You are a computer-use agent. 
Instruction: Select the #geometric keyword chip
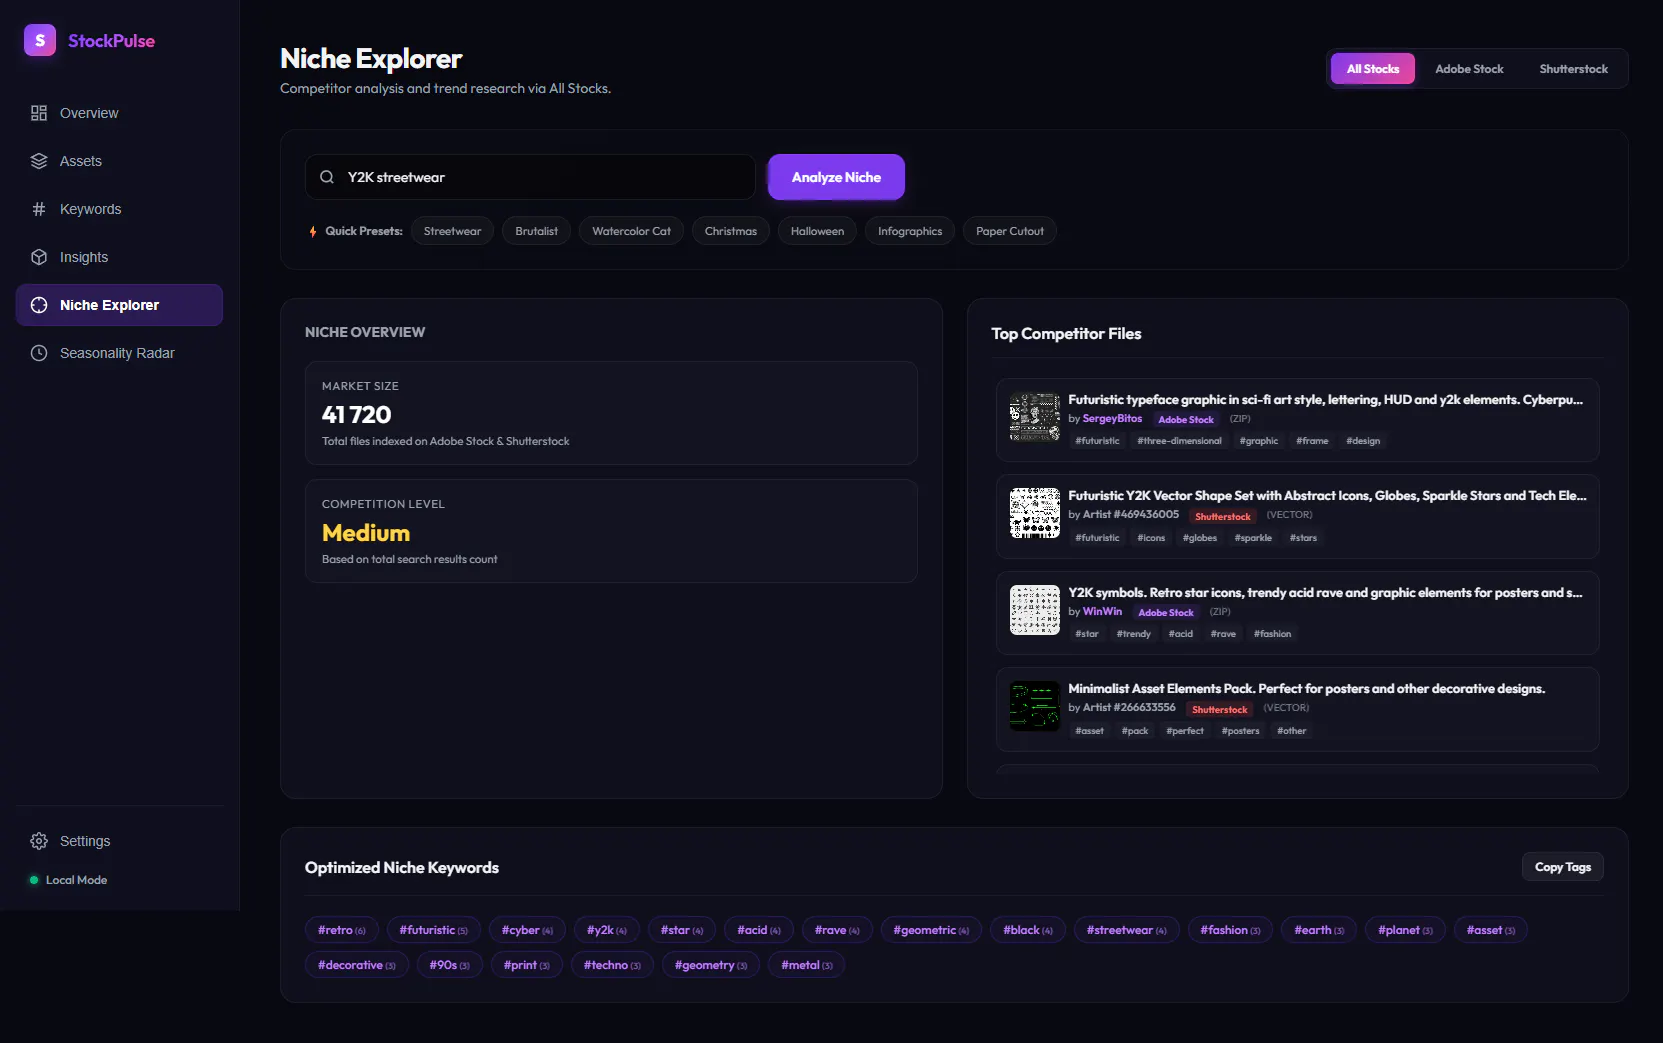pyautogui.click(x=931, y=930)
